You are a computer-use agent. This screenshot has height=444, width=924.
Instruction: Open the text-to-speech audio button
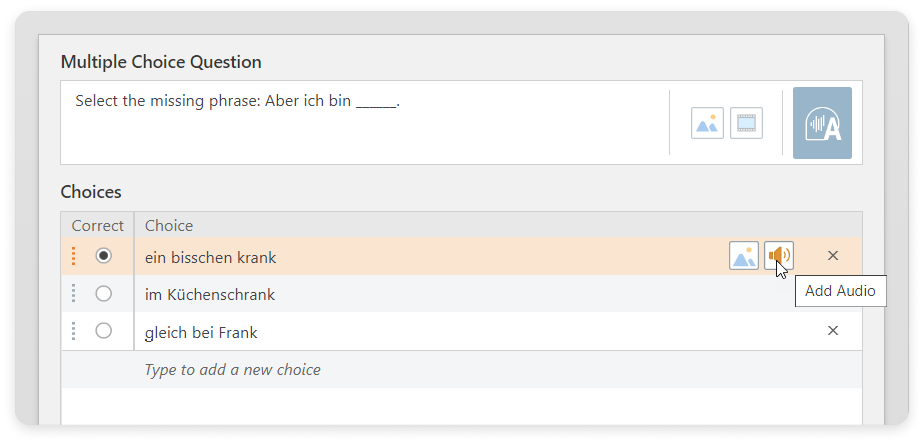pos(822,123)
